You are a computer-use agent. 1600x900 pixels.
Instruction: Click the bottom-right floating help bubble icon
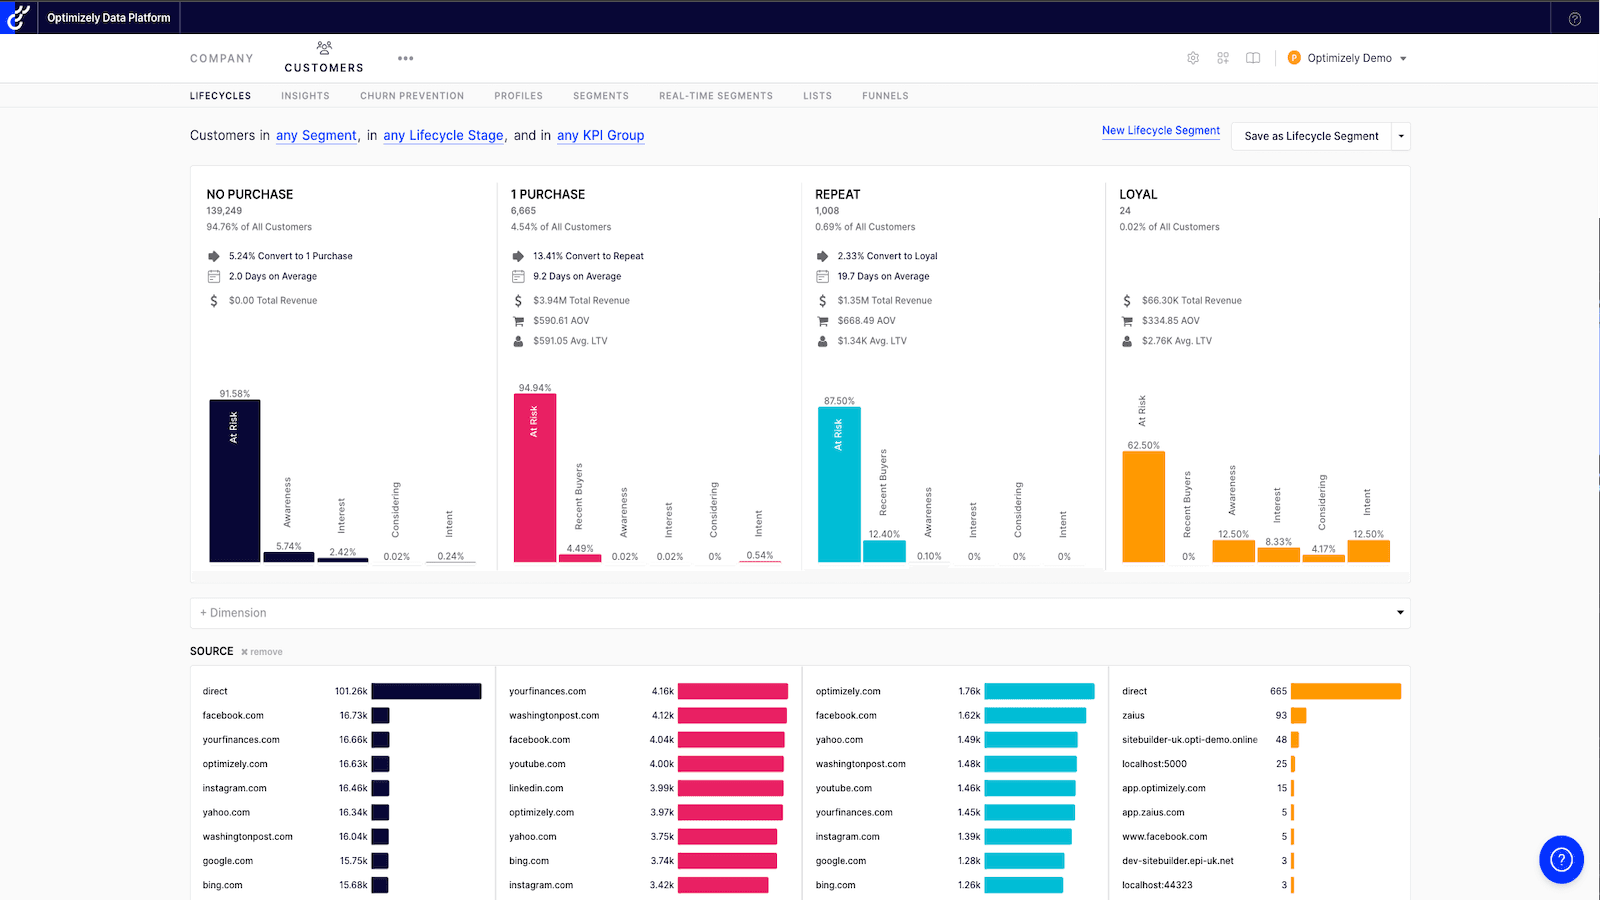pyautogui.click(x=1560, y=859)
